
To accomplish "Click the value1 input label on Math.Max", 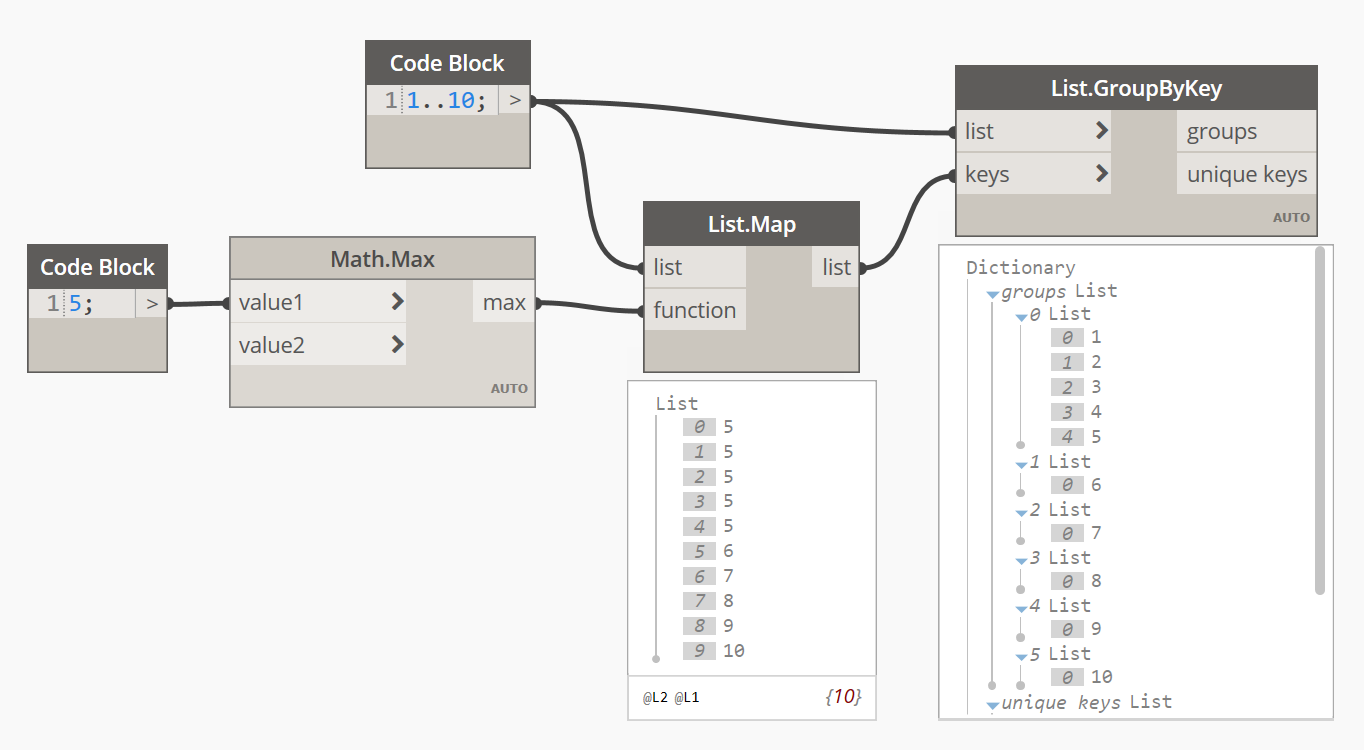I will [271, 301].
